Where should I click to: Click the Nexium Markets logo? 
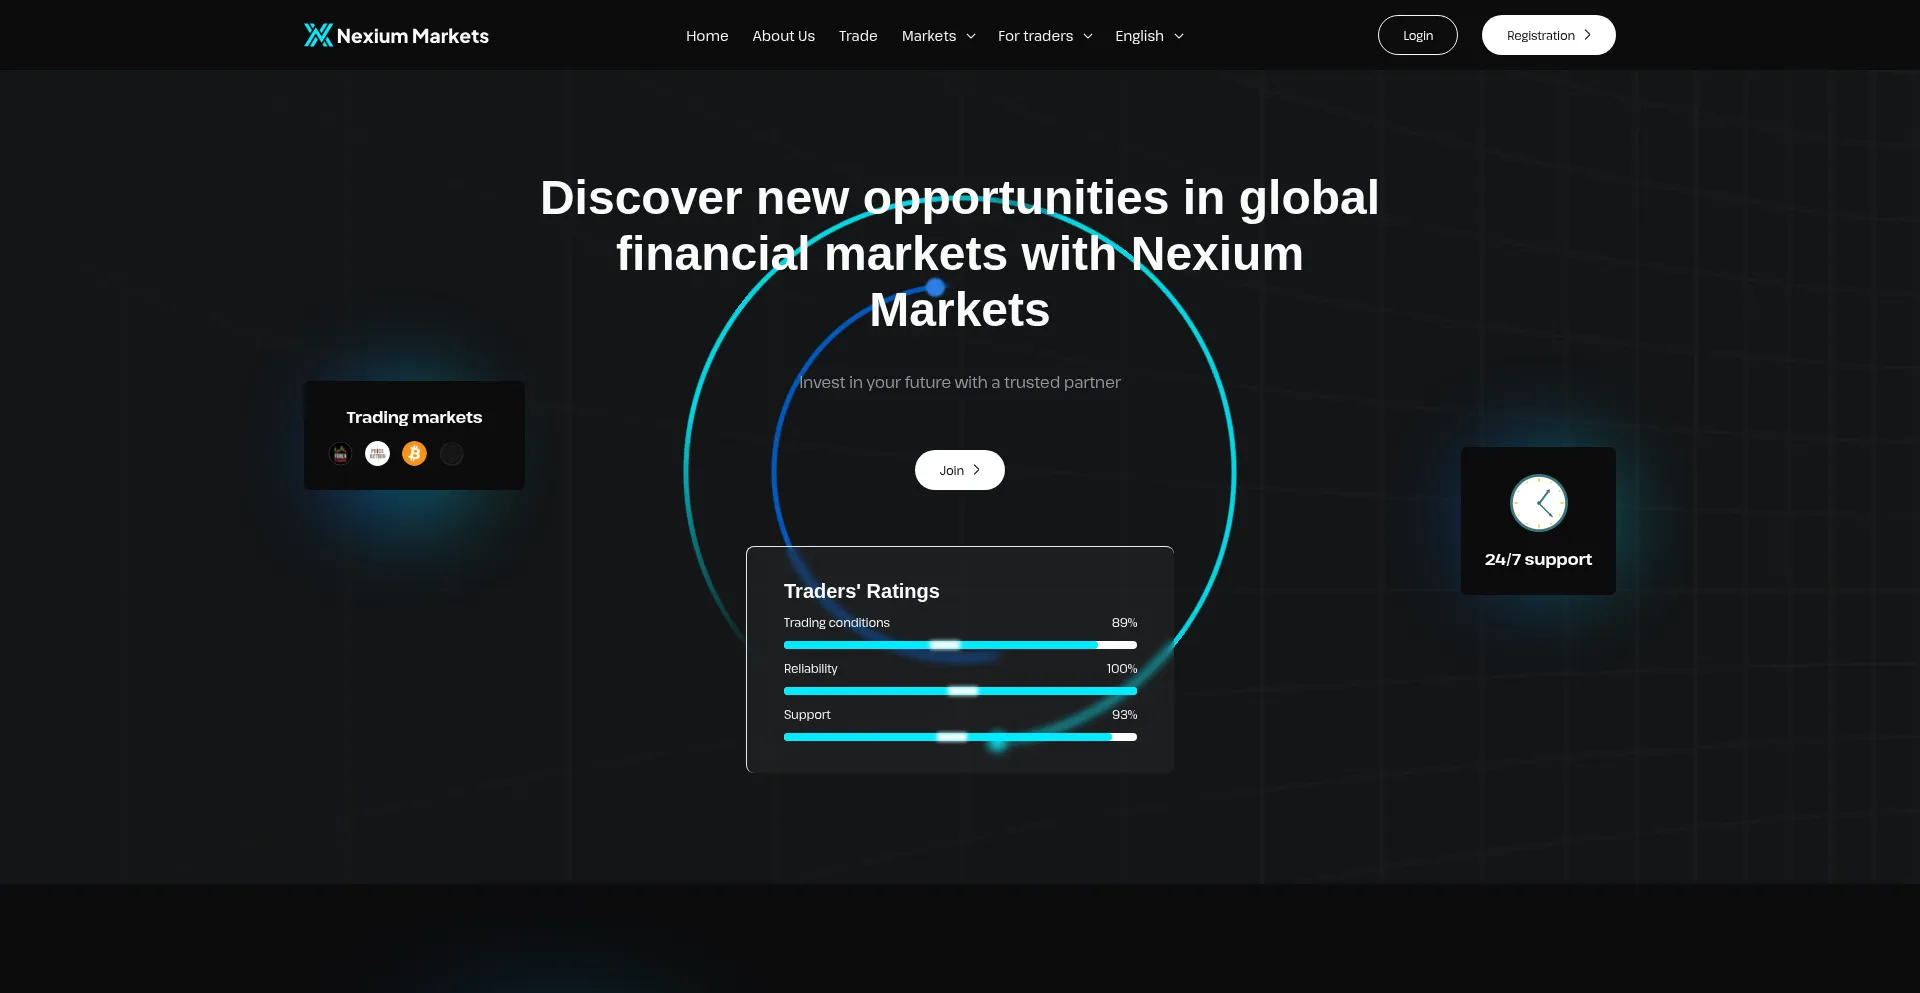(396, 34)
